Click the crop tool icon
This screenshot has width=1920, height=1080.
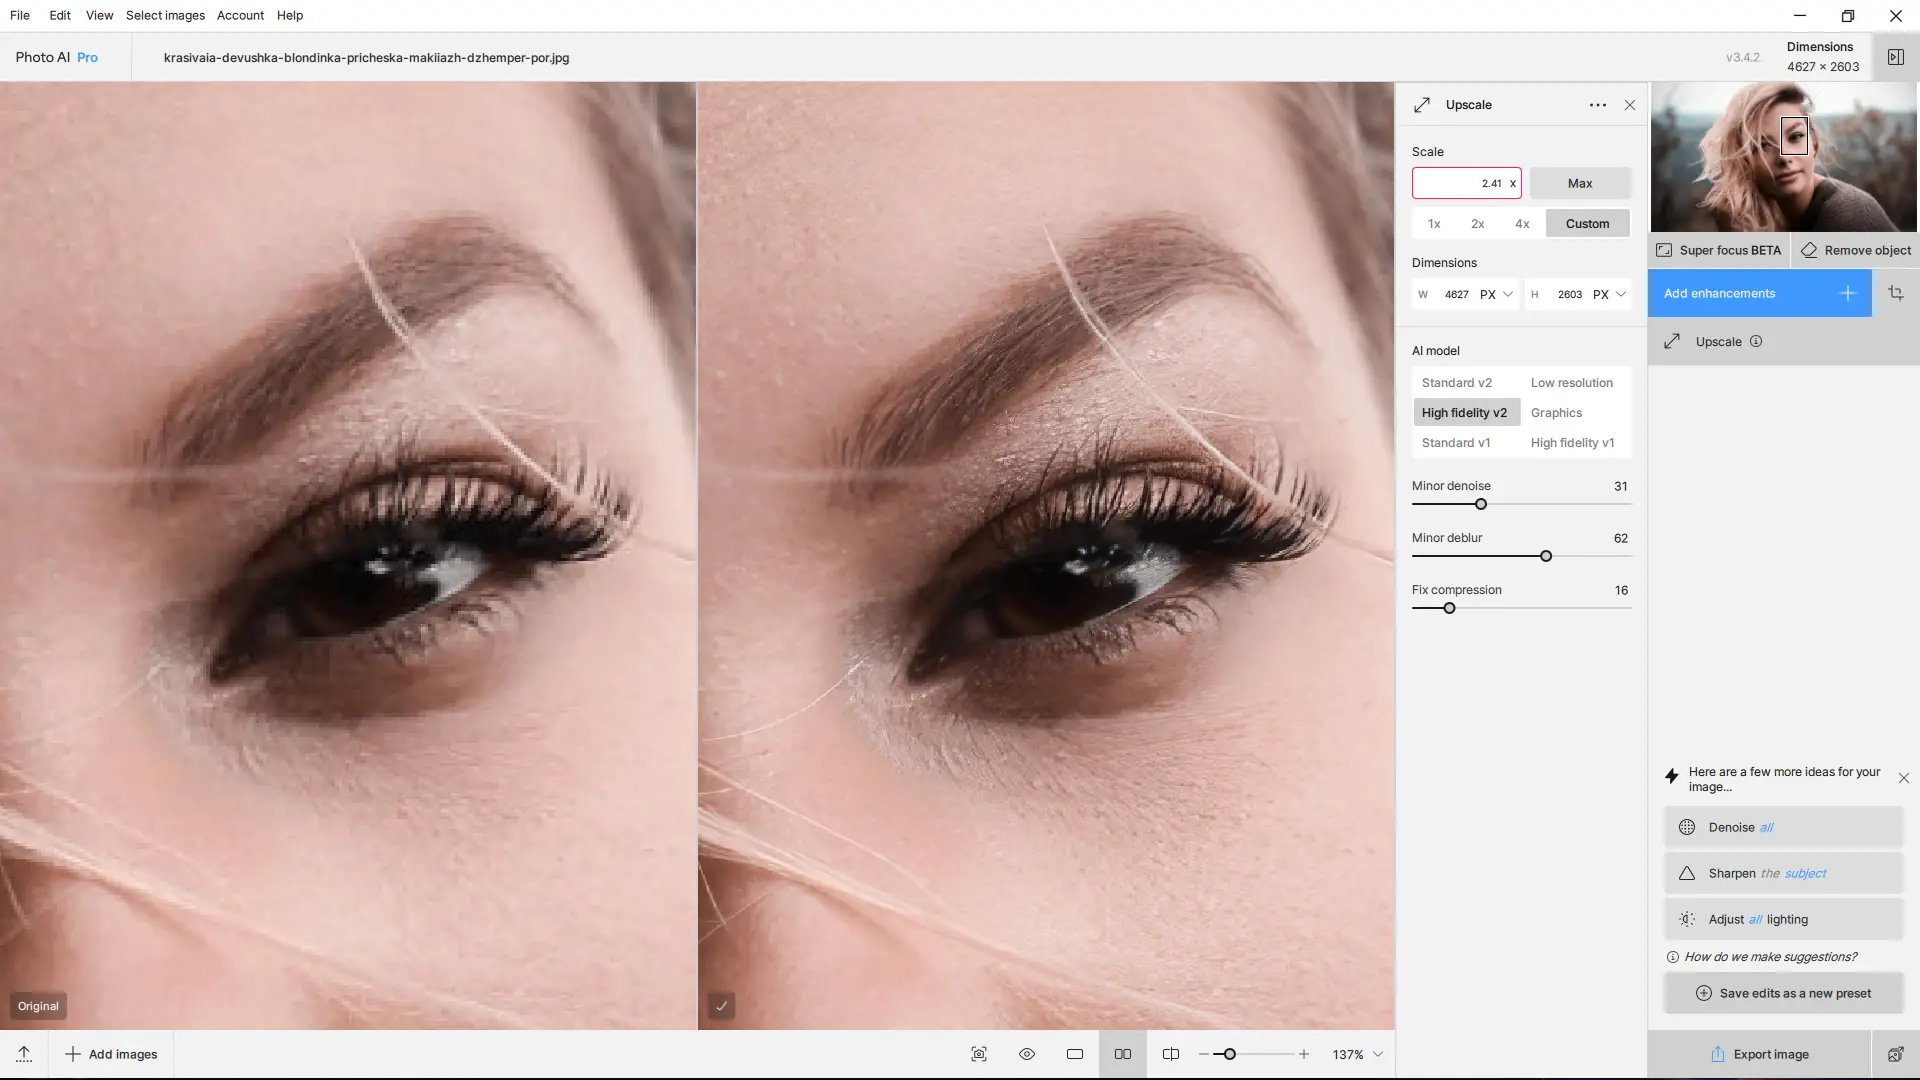point(1895,293)
